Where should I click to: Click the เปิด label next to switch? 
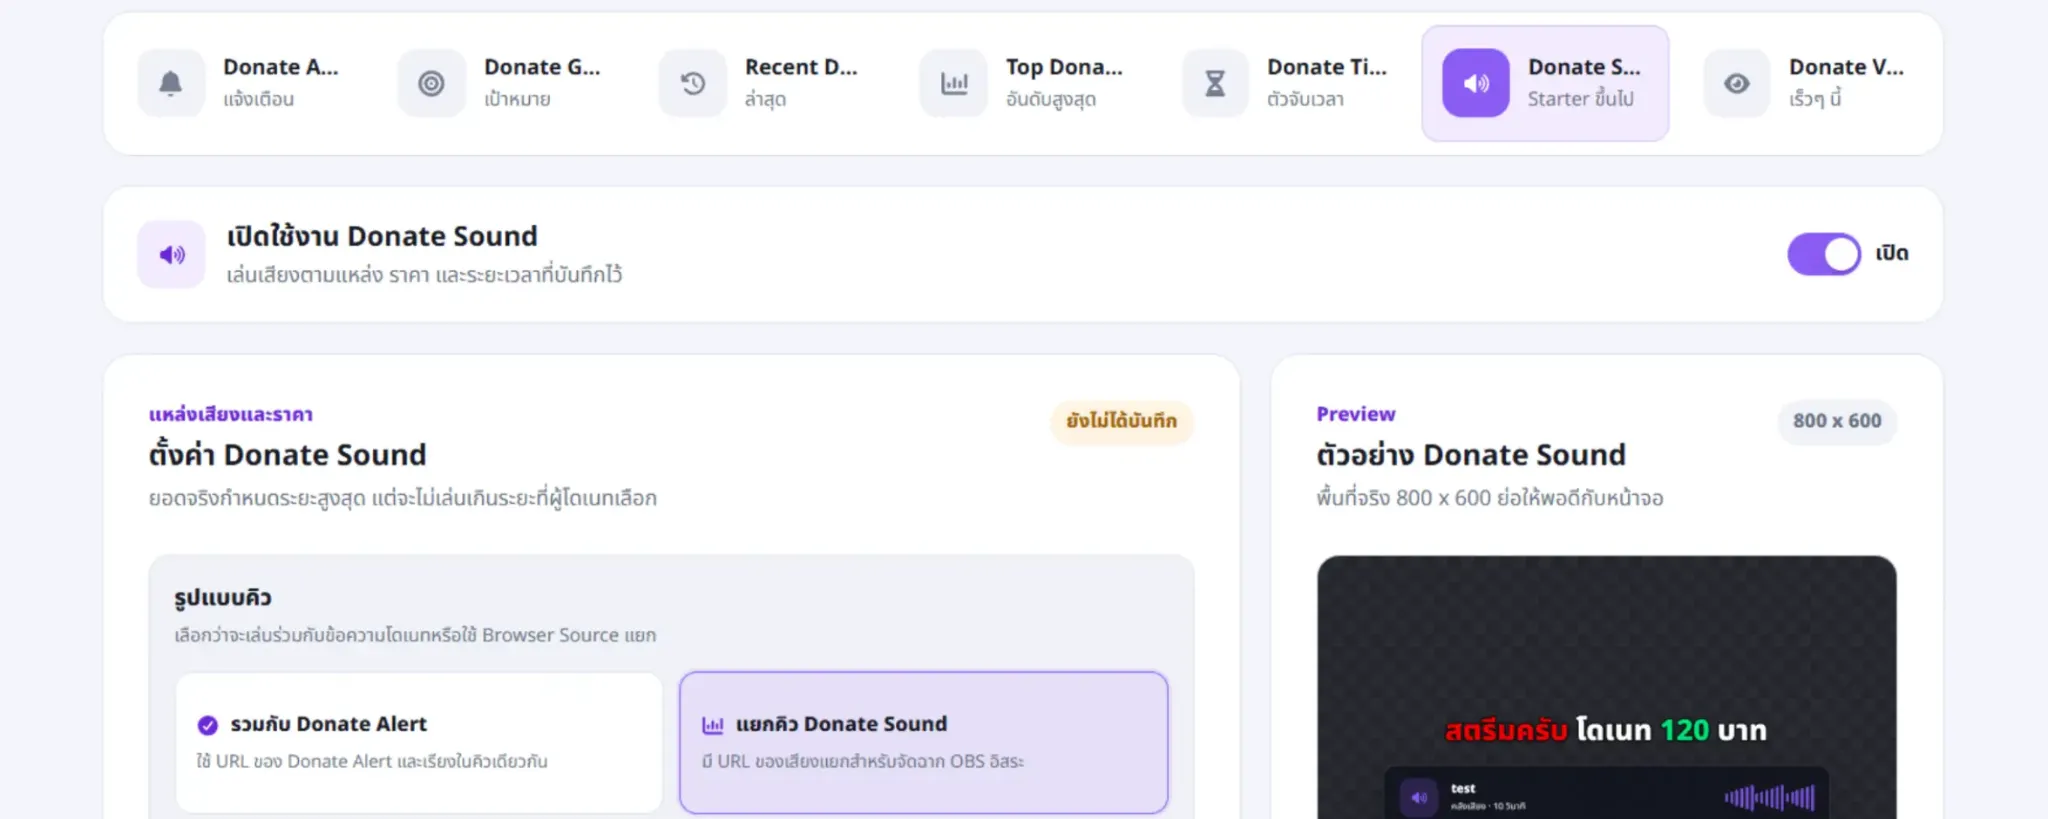[x=1892, y=254]
